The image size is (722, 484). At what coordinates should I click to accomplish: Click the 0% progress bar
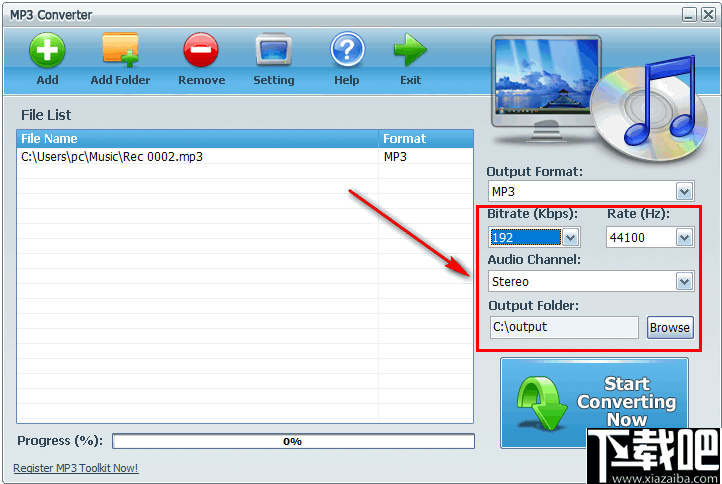[x=293, y=441]
